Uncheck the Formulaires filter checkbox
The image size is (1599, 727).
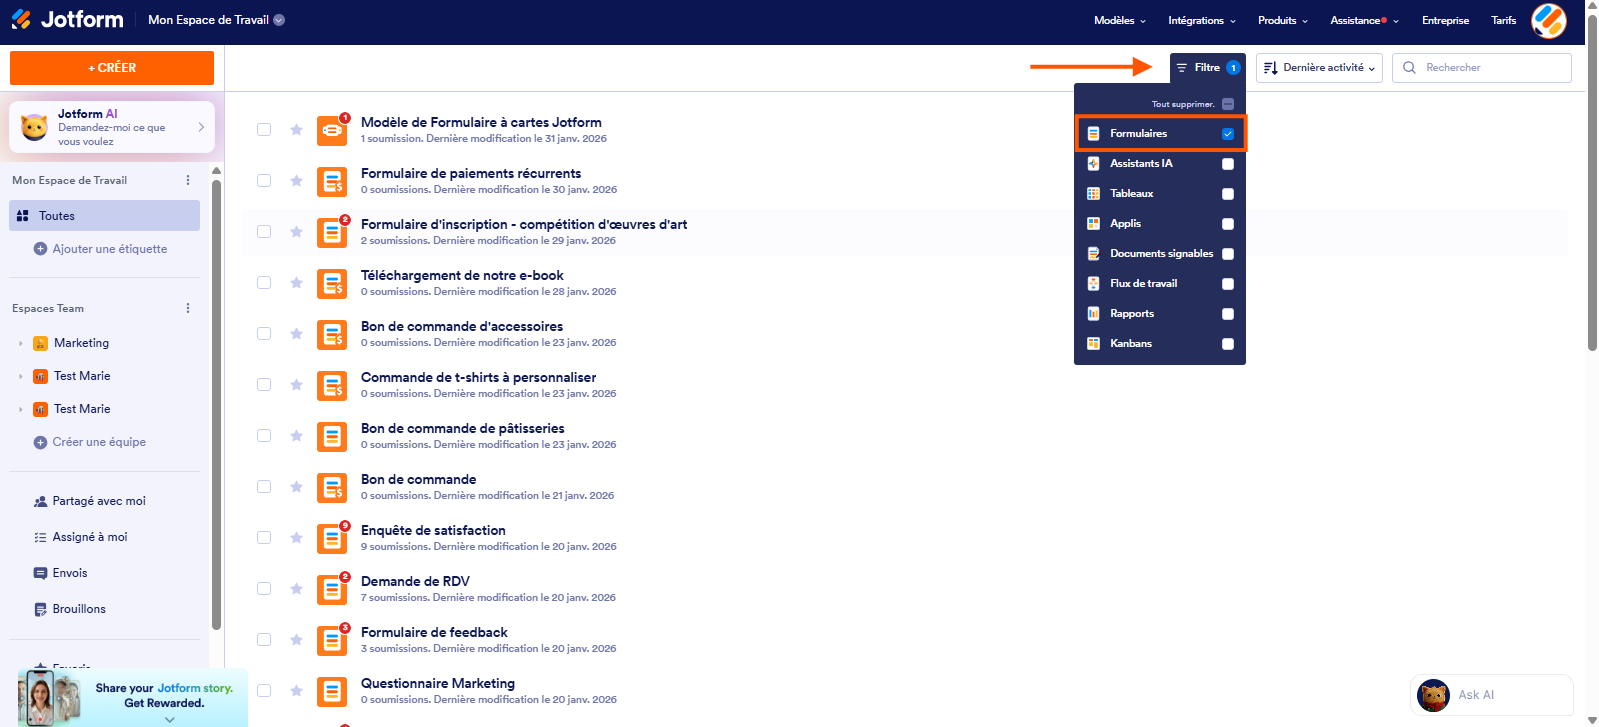pos(1228,133)
